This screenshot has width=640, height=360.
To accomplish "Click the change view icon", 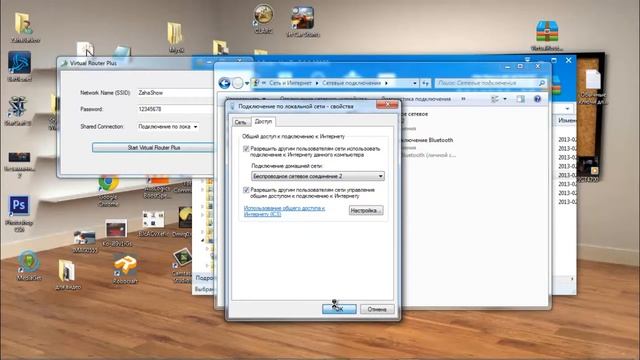I will pos(495,99).
